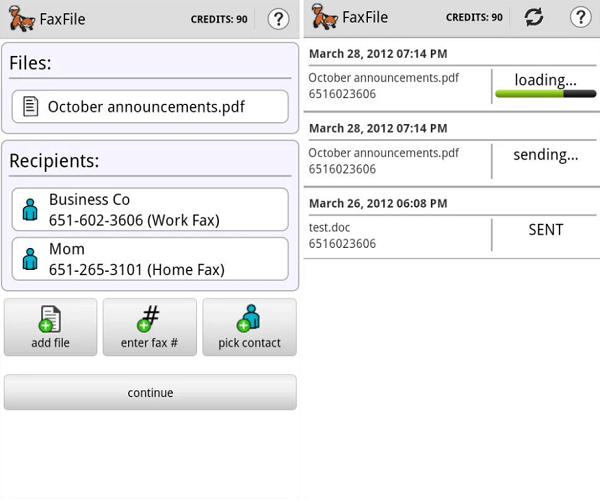Screen dimensions: 600x501
Task: Open the fax entry showing sending status
Action: click(398, 161)
